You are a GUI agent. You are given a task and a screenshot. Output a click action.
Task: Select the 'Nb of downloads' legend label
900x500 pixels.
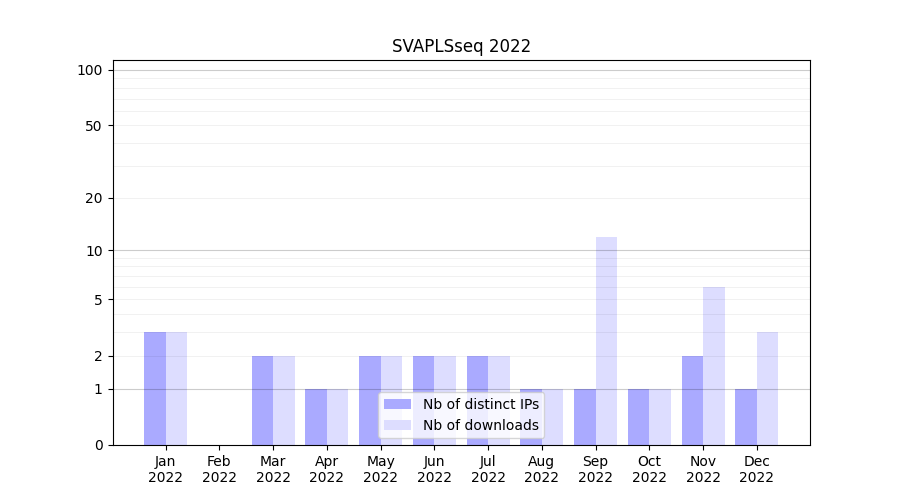click(x=480, y=425)
